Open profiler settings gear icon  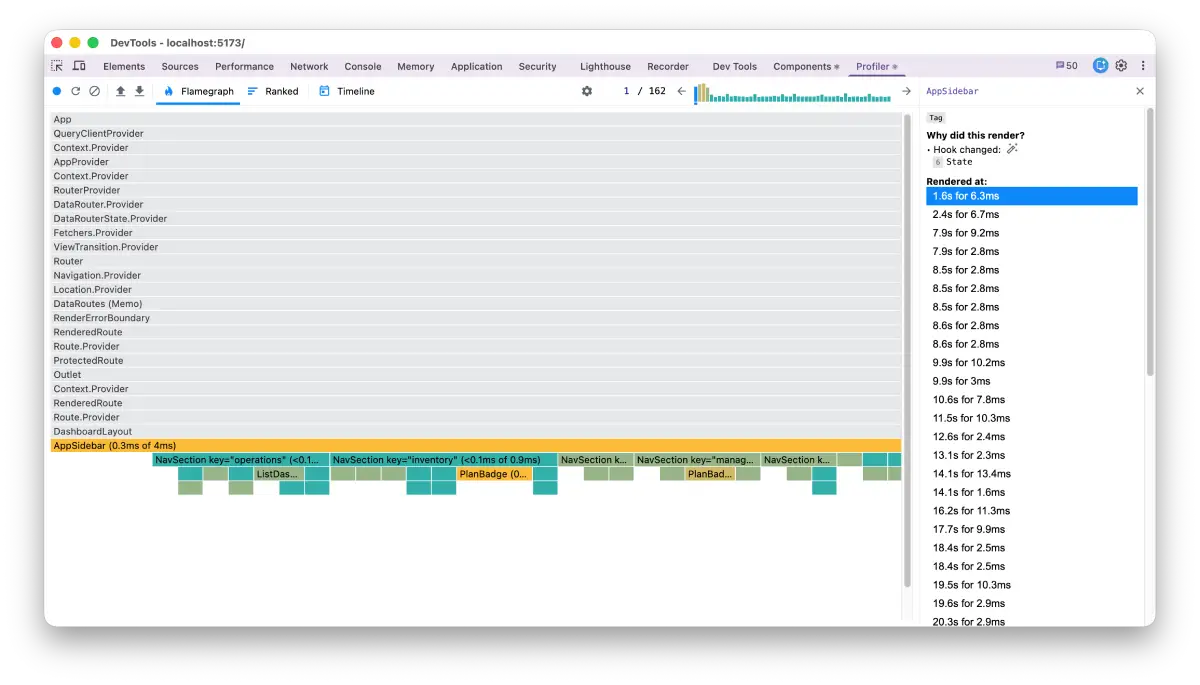pyautogui.click(x=587, y=91)
